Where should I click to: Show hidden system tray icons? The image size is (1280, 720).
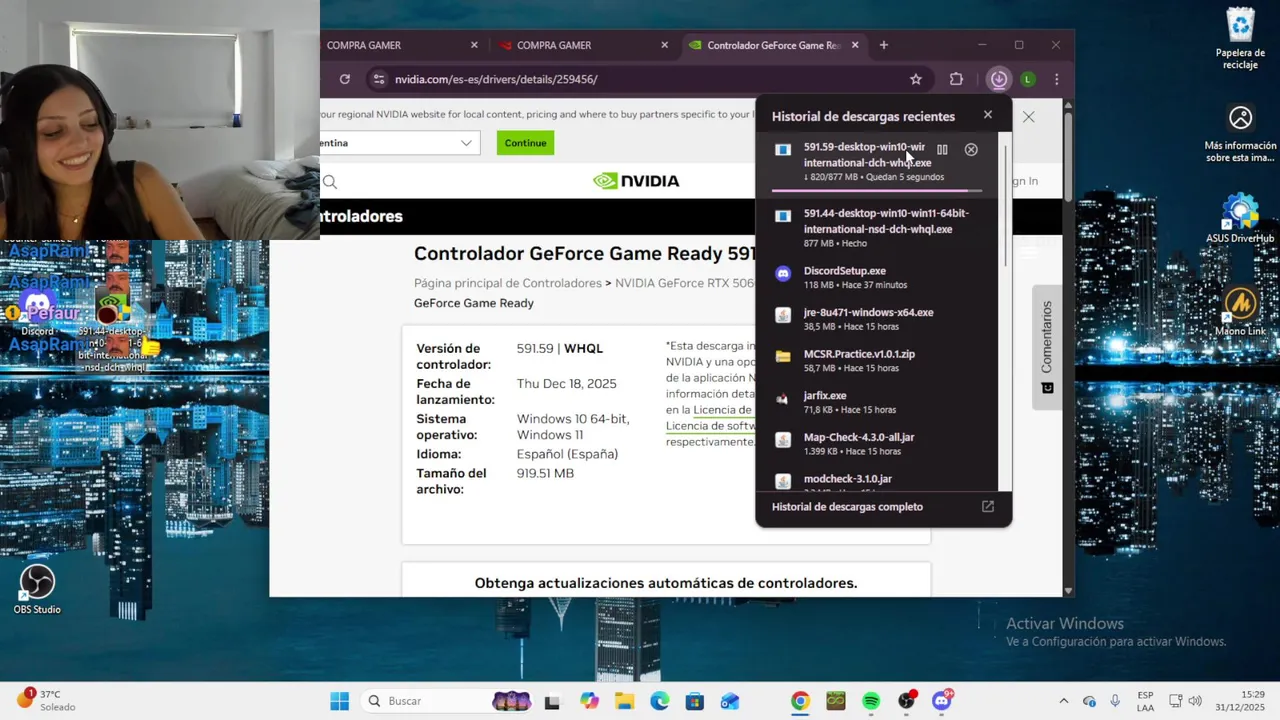tap(1063, 701)
